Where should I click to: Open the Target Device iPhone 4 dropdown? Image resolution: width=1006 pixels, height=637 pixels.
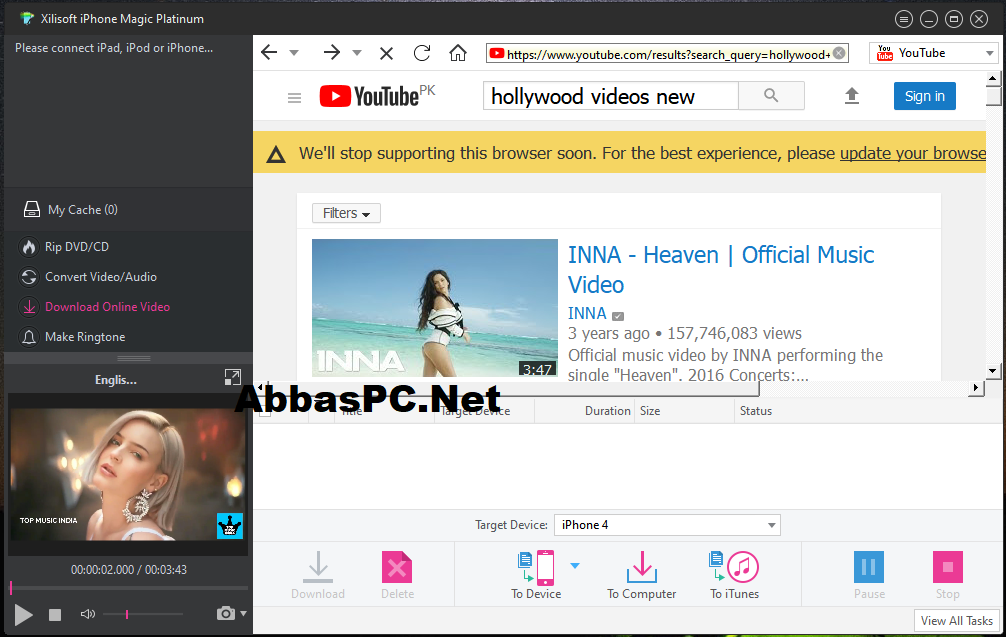tap(667, 525)
